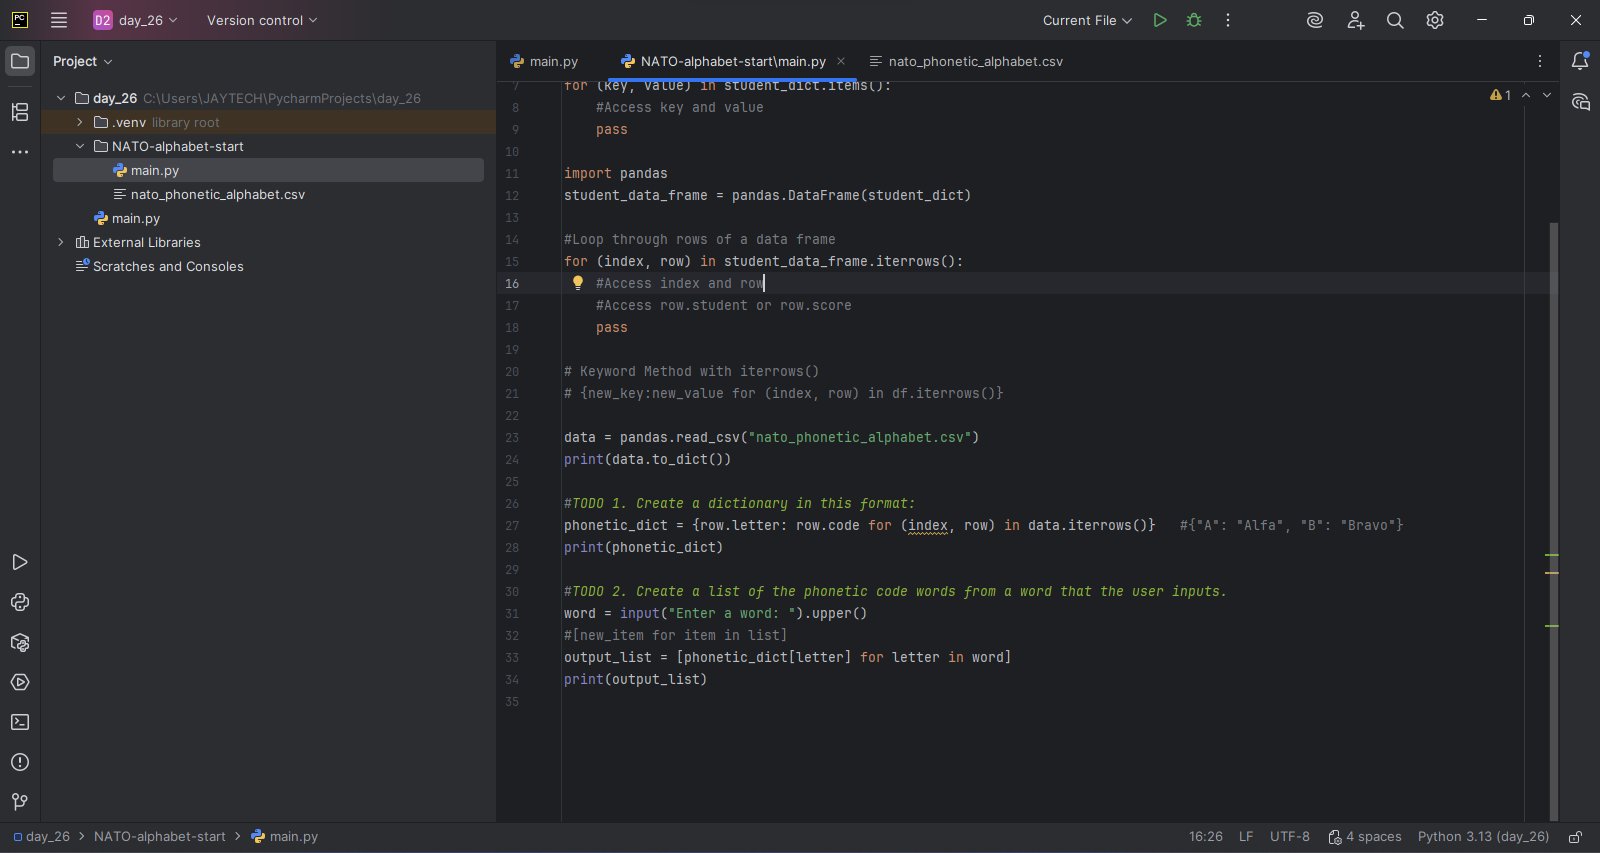The height and width of the screenshot is (853, 1600).
Task: Toggle the Project tool window folder icon
Action: click(20, 61)
